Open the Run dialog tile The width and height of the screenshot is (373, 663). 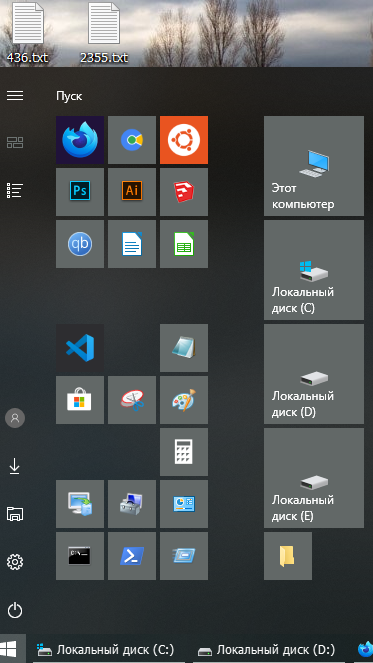click(x=184, y=556)
